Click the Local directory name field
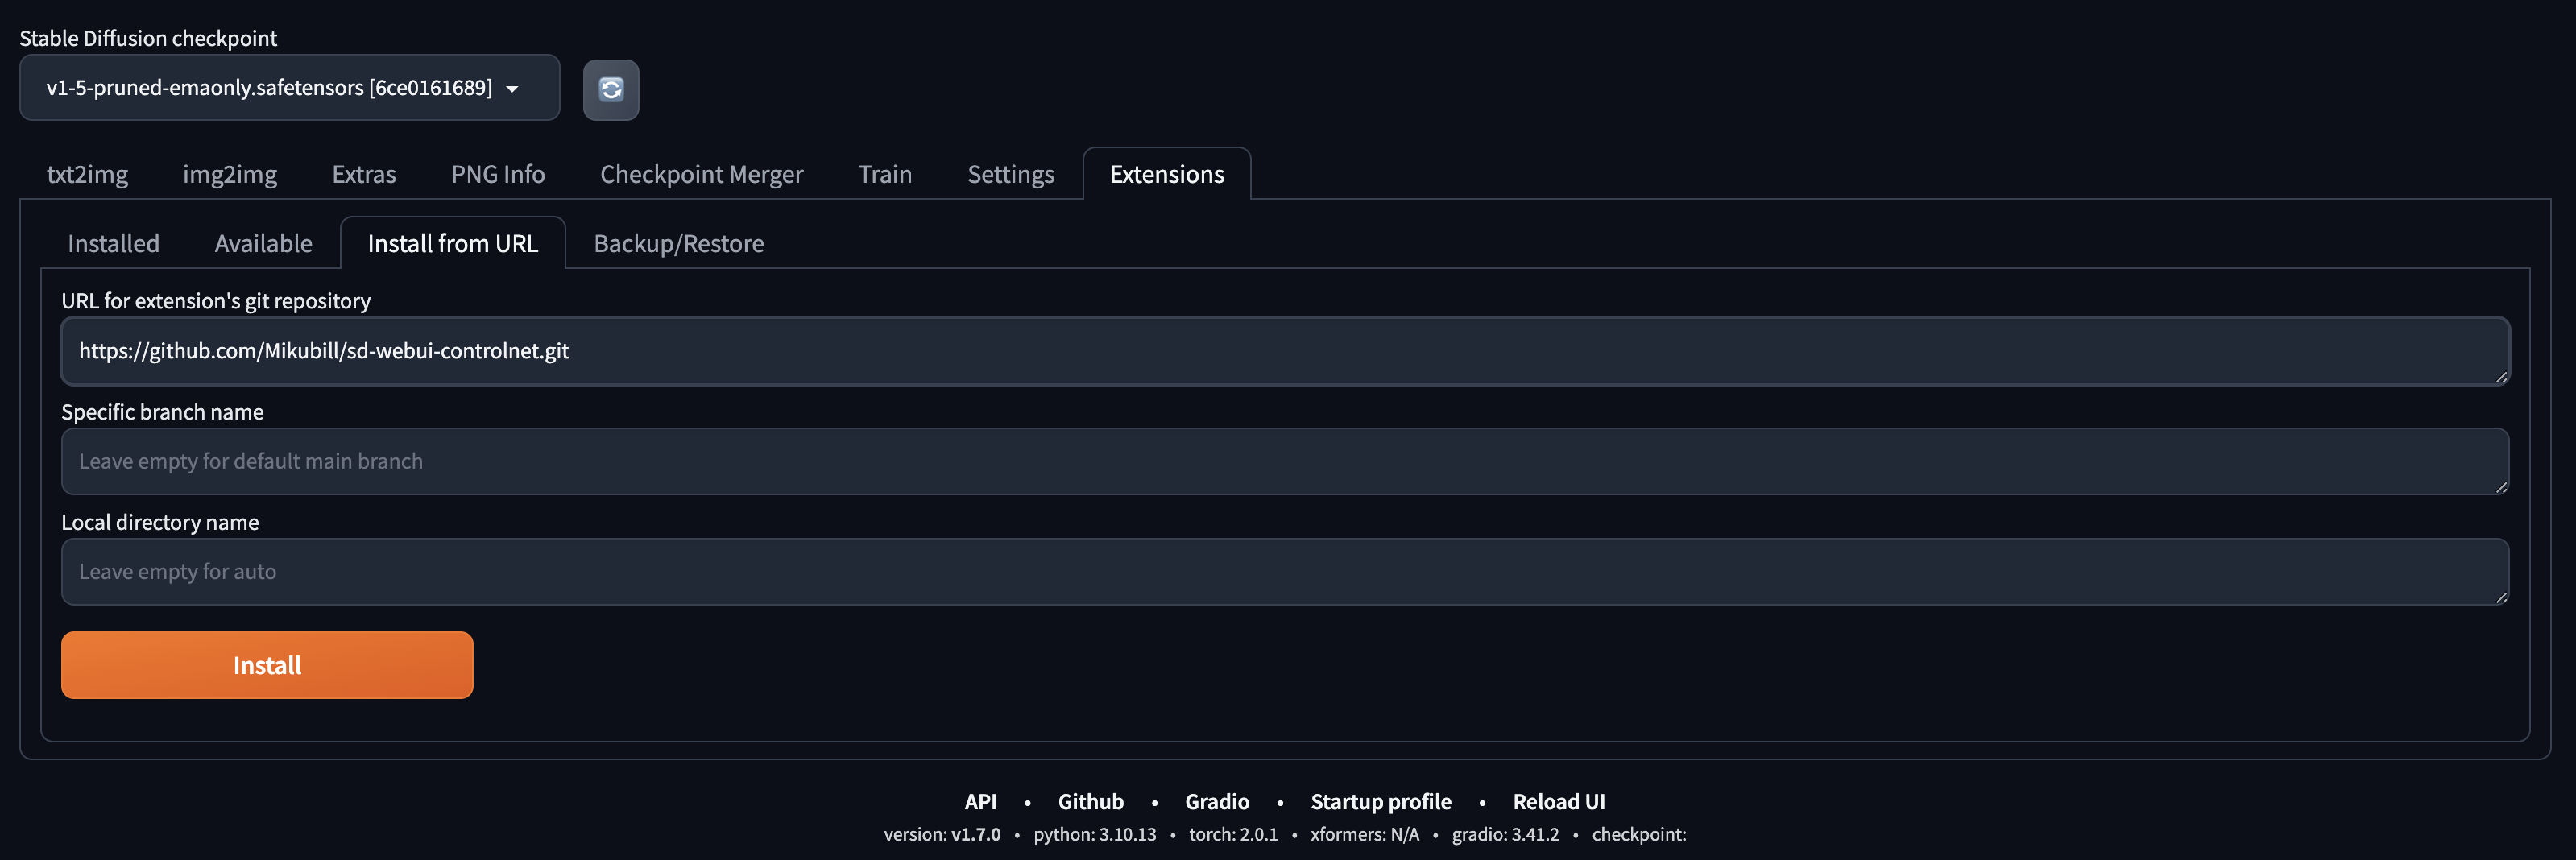Viewport: 2576px width, 860px height. tap(1284, 571)
